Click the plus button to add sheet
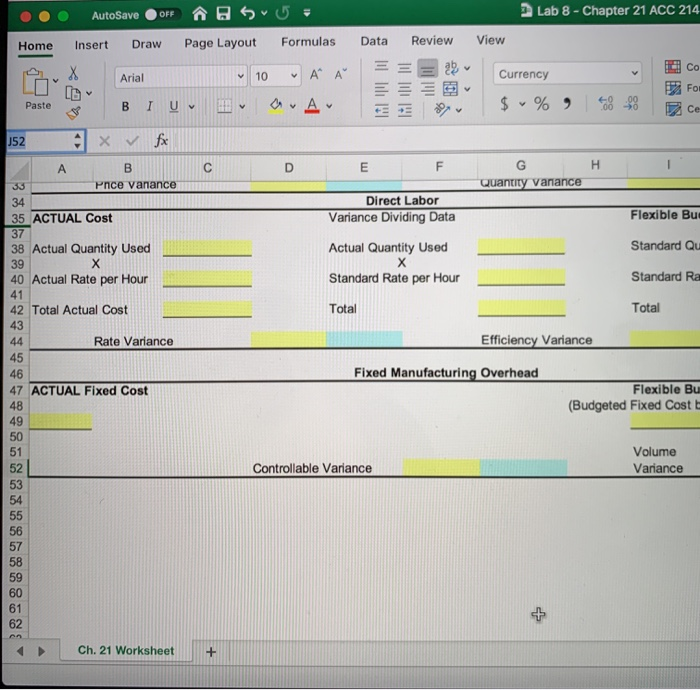 tap(211, 652)
